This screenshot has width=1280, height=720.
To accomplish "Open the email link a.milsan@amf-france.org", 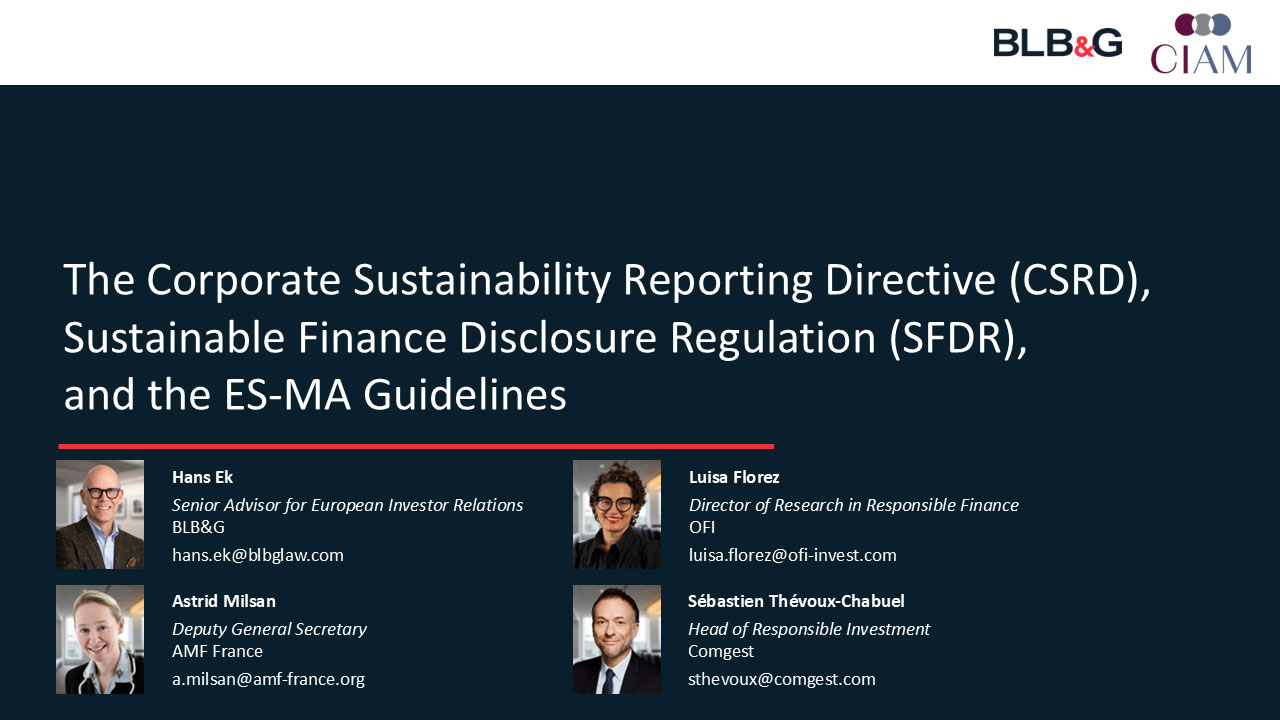I will click(268, 680).
